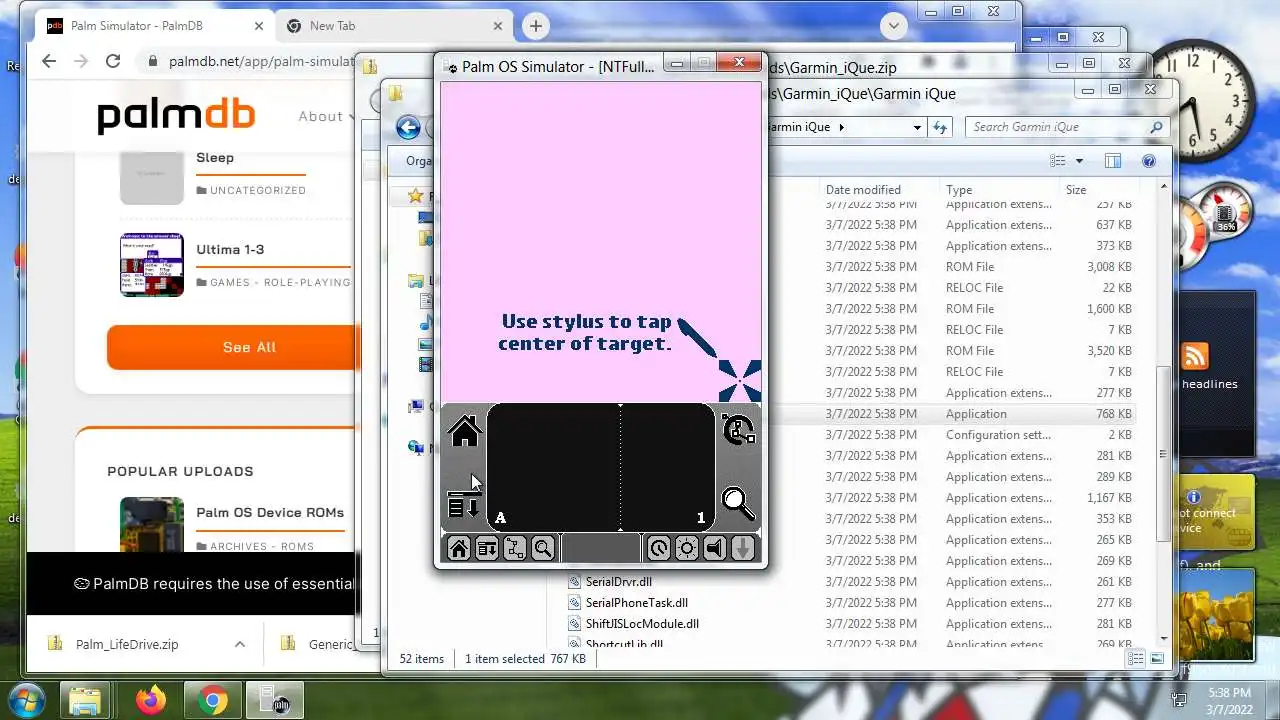
Task: Click the change your view icon in Explorer
Action: (x=1058, y=161)
